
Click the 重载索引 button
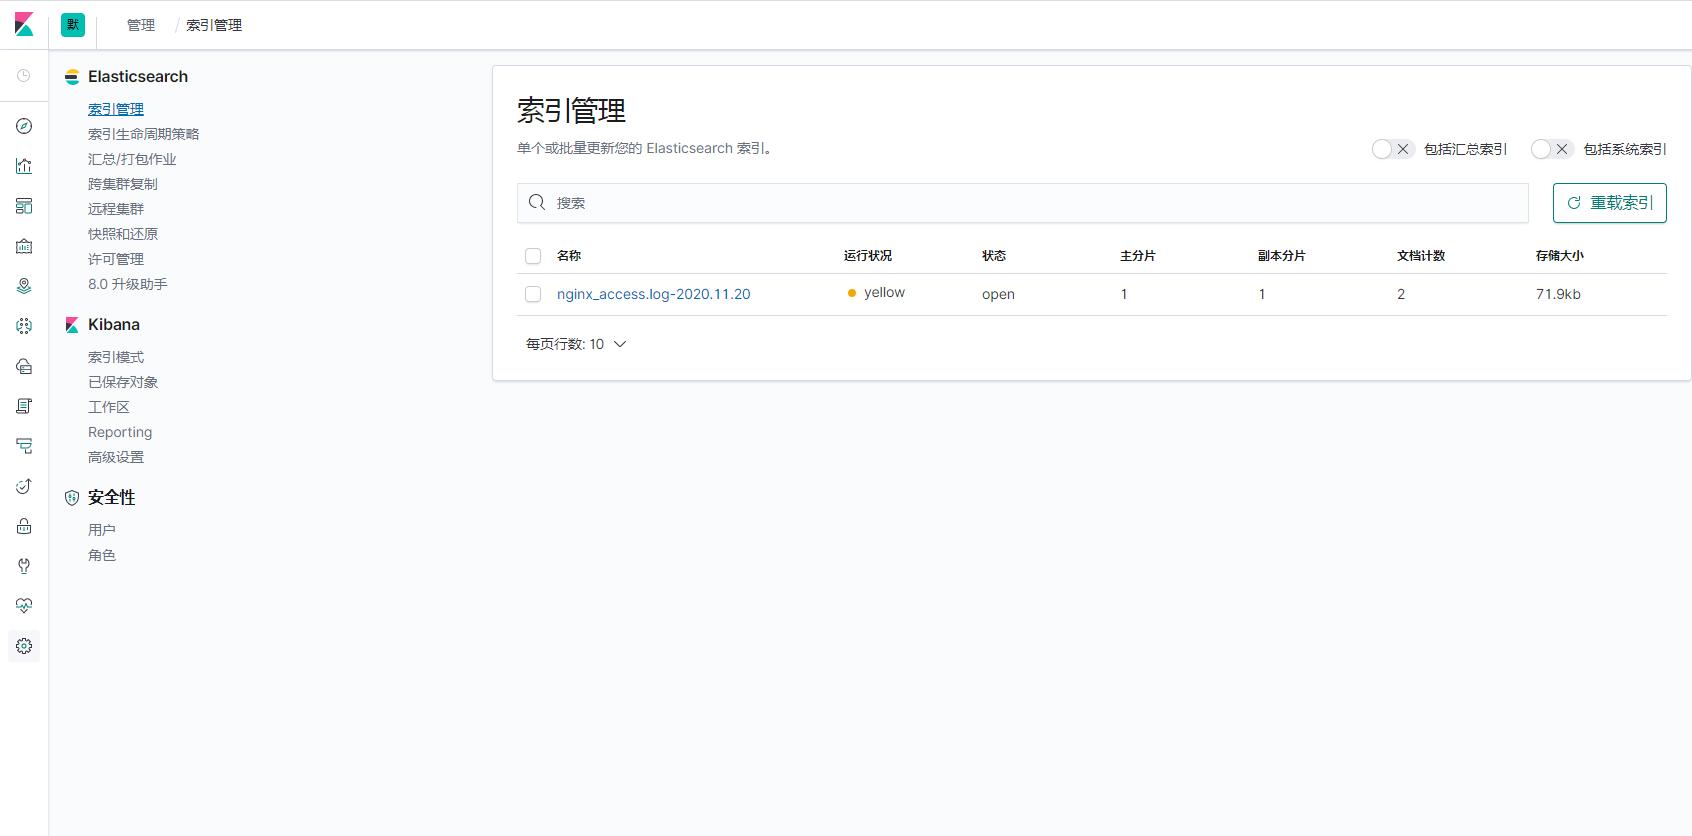click(x=1609, y=203)
